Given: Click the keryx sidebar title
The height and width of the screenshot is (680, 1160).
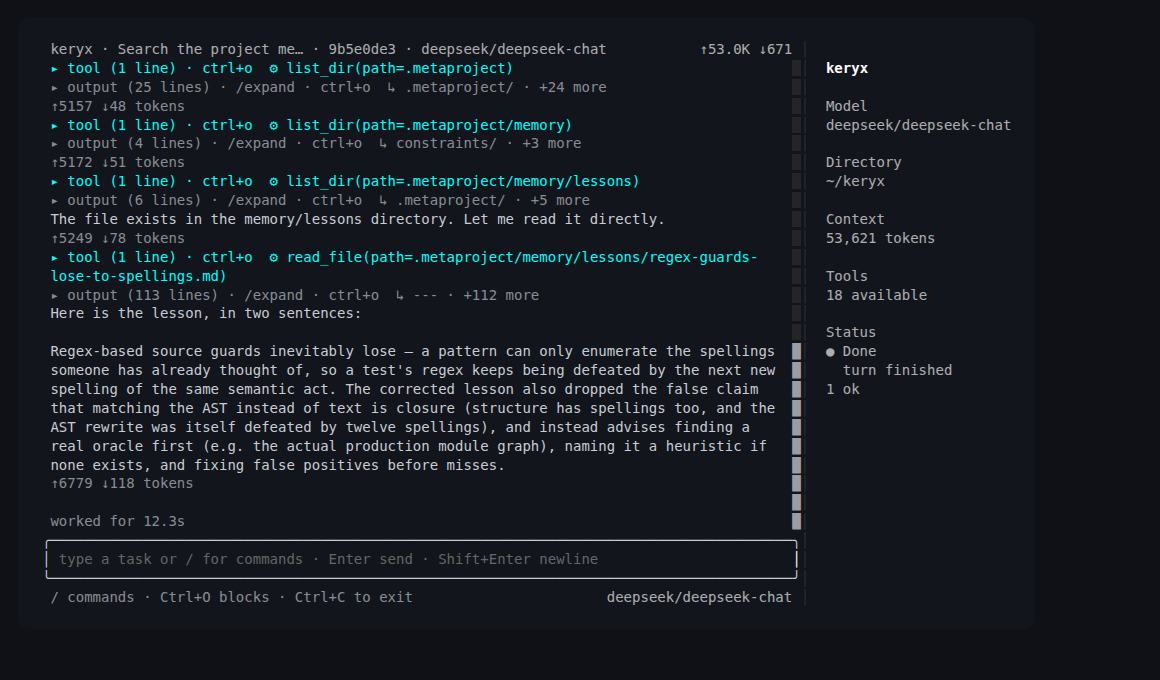Looking at the screenshot, I should [847, 68].
